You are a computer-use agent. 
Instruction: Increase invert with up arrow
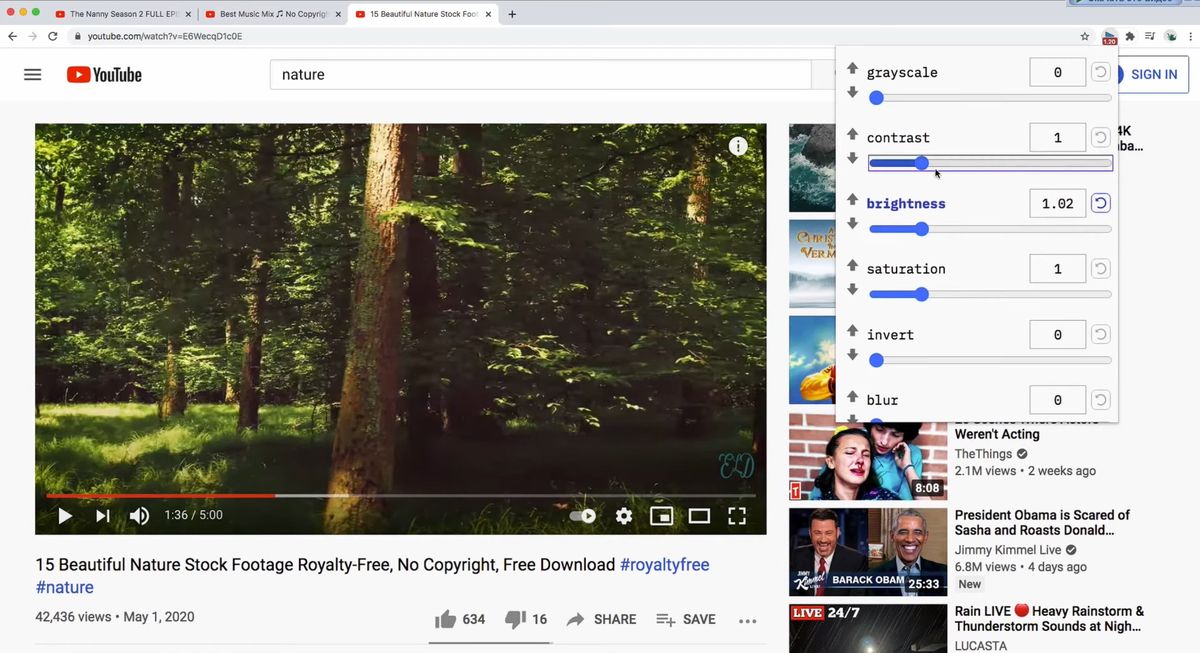click(x=852, y=331)
